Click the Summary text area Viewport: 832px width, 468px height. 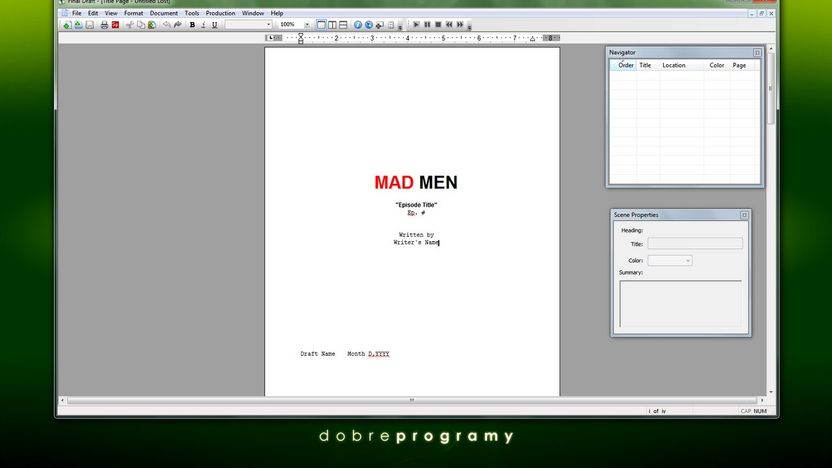point(681,304)
